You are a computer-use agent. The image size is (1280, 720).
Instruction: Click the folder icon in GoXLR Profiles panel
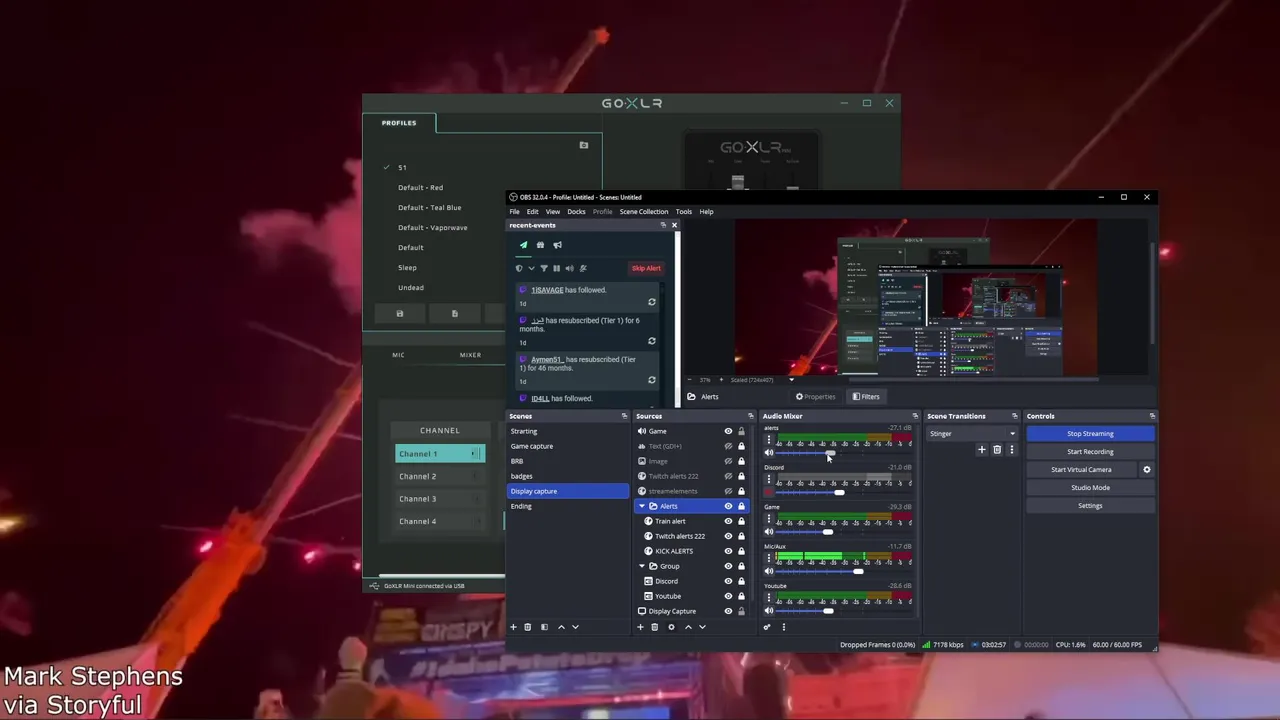[x=584, y=145]
